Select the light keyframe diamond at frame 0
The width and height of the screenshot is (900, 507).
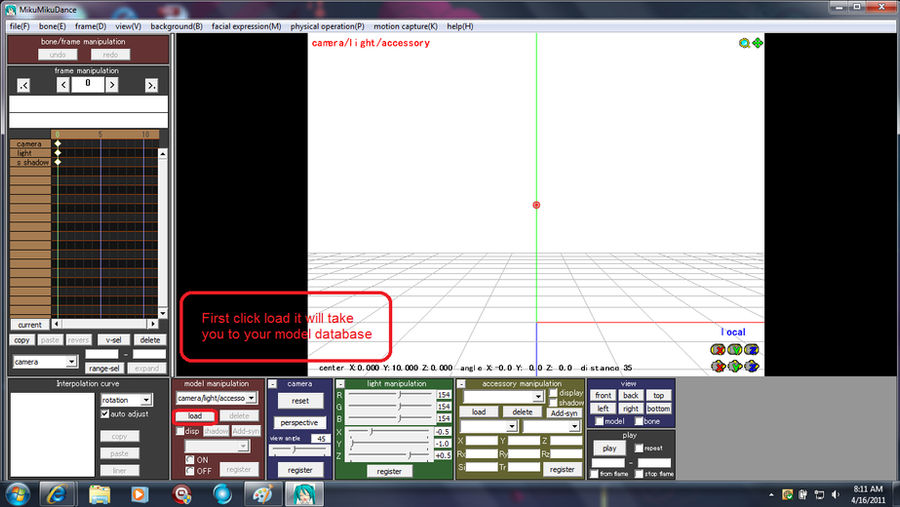(x=57, y=153)
